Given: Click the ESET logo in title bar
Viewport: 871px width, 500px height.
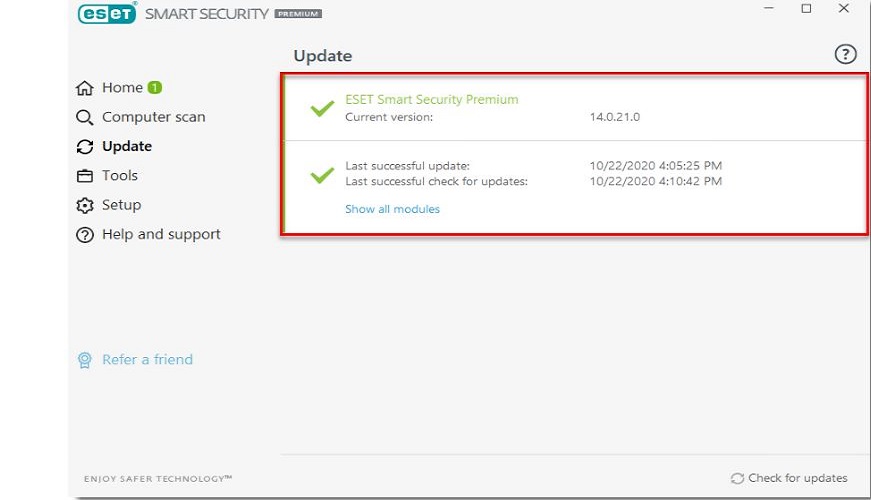Looking at the screenshot, I should (107, 14).
